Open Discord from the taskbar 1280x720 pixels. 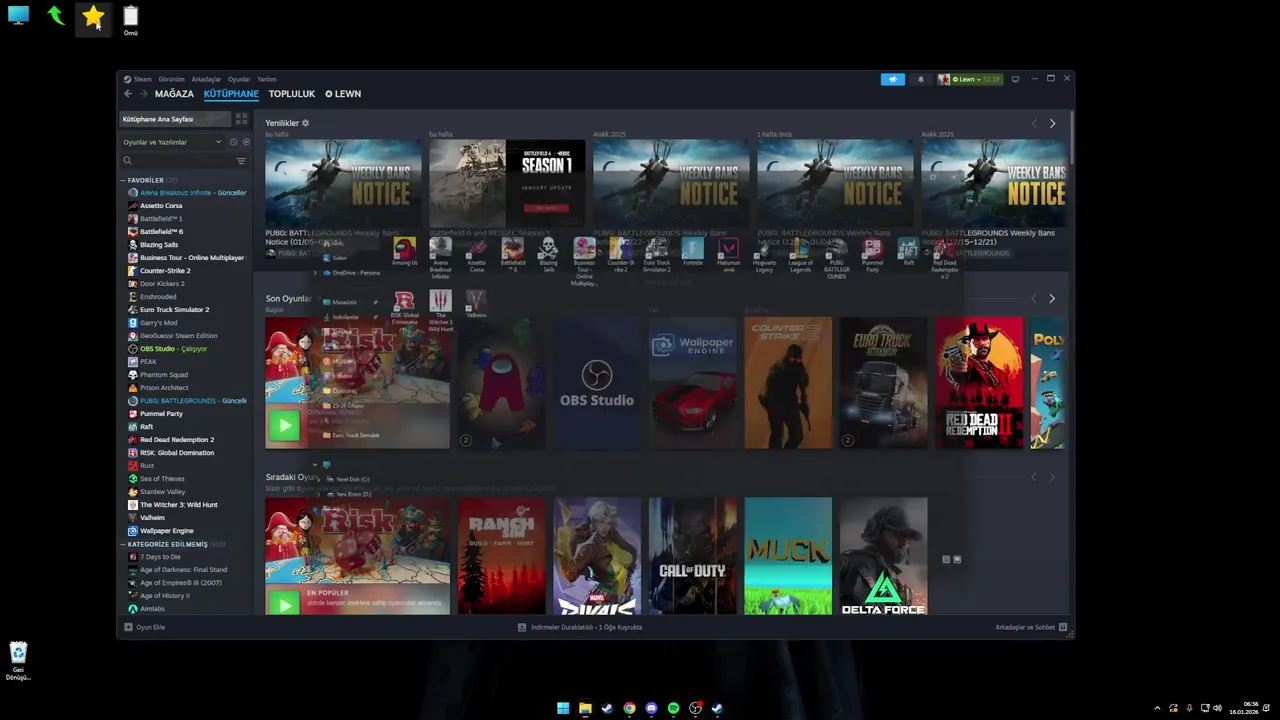651,708
